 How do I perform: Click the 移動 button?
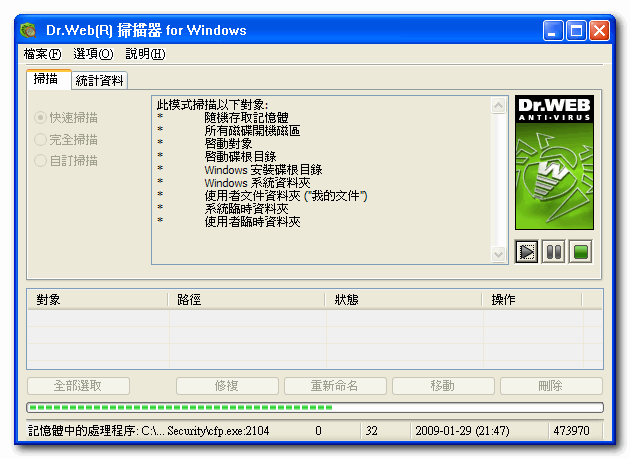443,386
